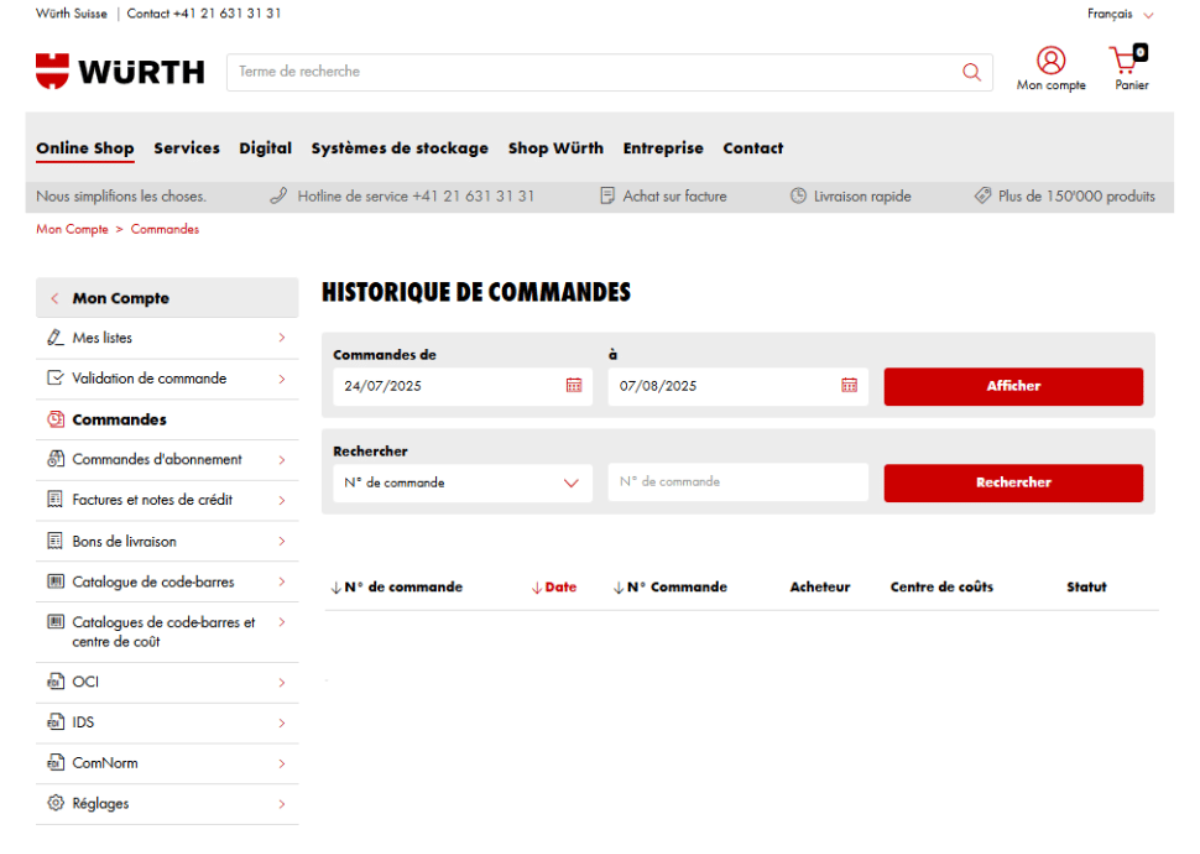Sort by N° Commande column header
Screen dimensions: 1200x854
click(x=670, y=587)
